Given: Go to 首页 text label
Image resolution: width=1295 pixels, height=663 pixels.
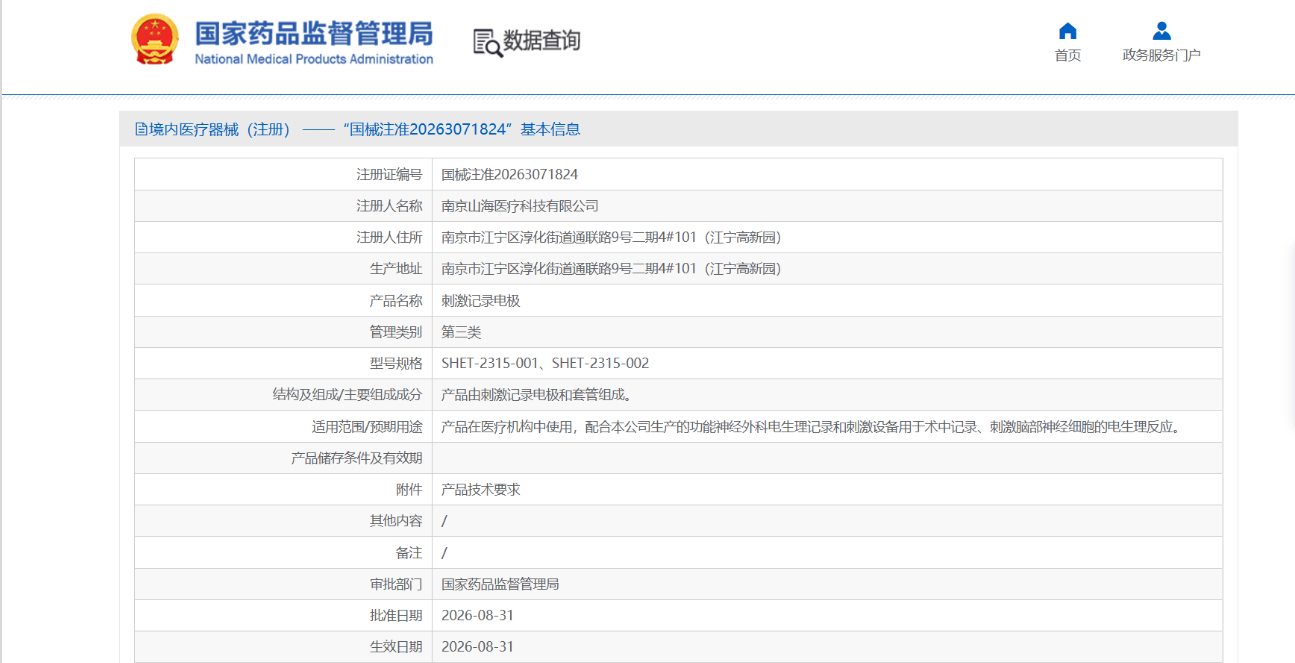Looking at the screenshot, I should click(1068, 55).
